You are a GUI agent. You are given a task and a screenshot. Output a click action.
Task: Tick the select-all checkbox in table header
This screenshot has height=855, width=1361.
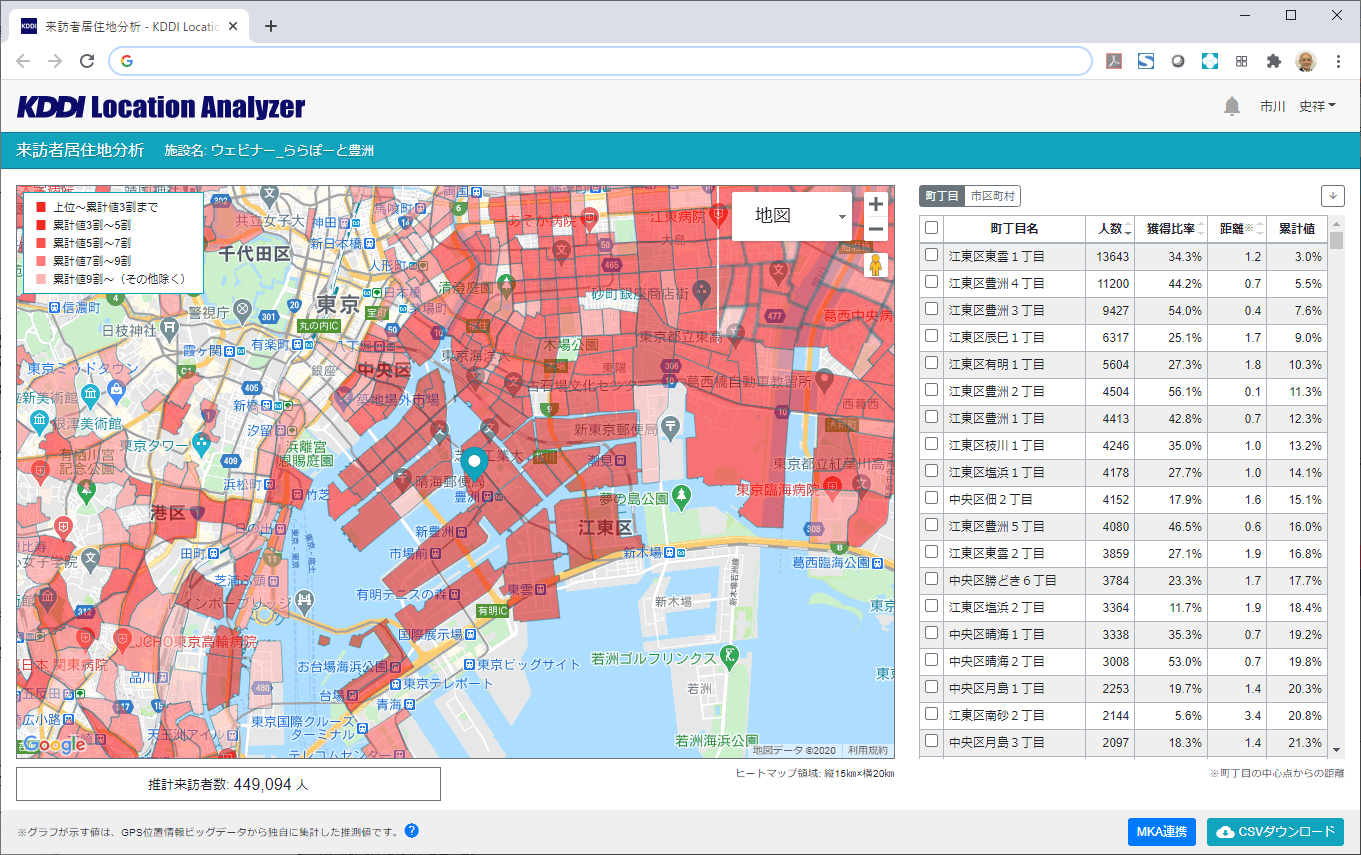pyautogui.click(x=932, y=228)
